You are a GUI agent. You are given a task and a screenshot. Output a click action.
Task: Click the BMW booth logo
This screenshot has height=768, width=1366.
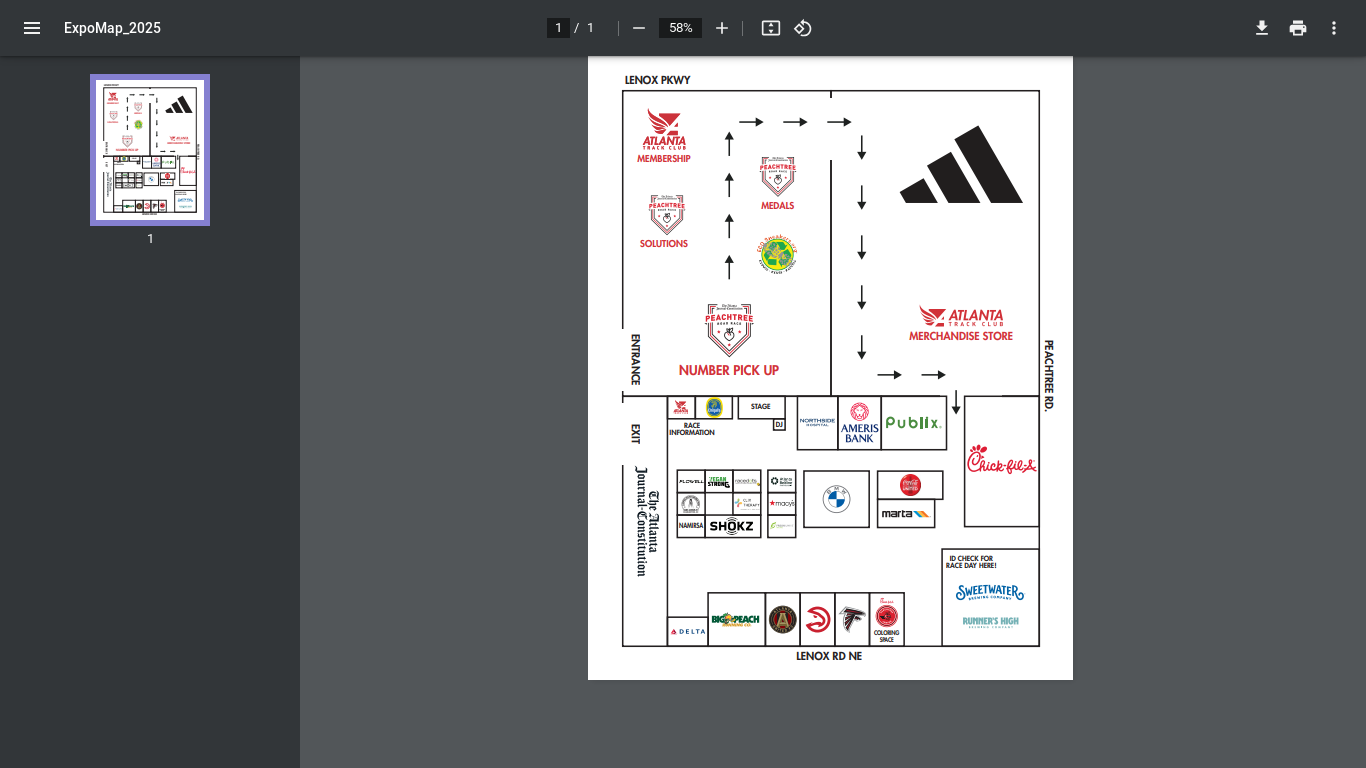tap(836, 499)
